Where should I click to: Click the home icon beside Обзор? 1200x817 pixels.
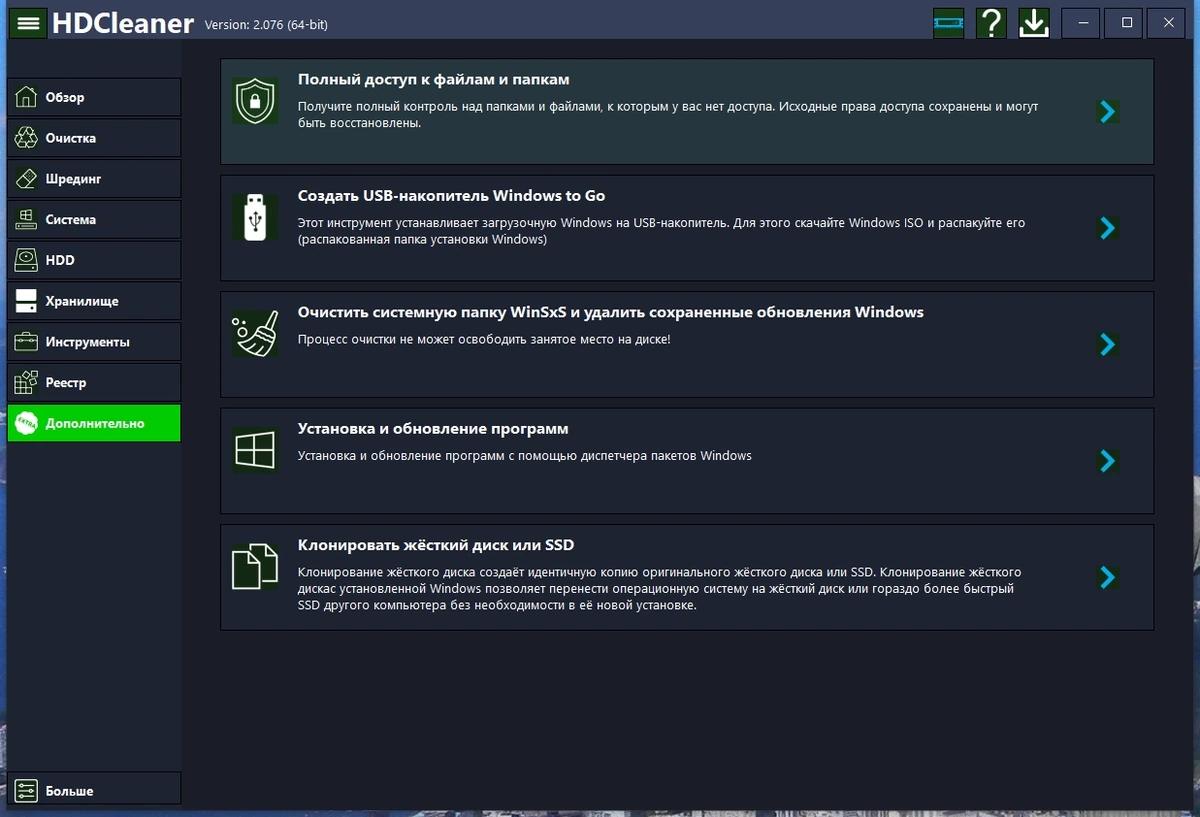tap(27, 97)
